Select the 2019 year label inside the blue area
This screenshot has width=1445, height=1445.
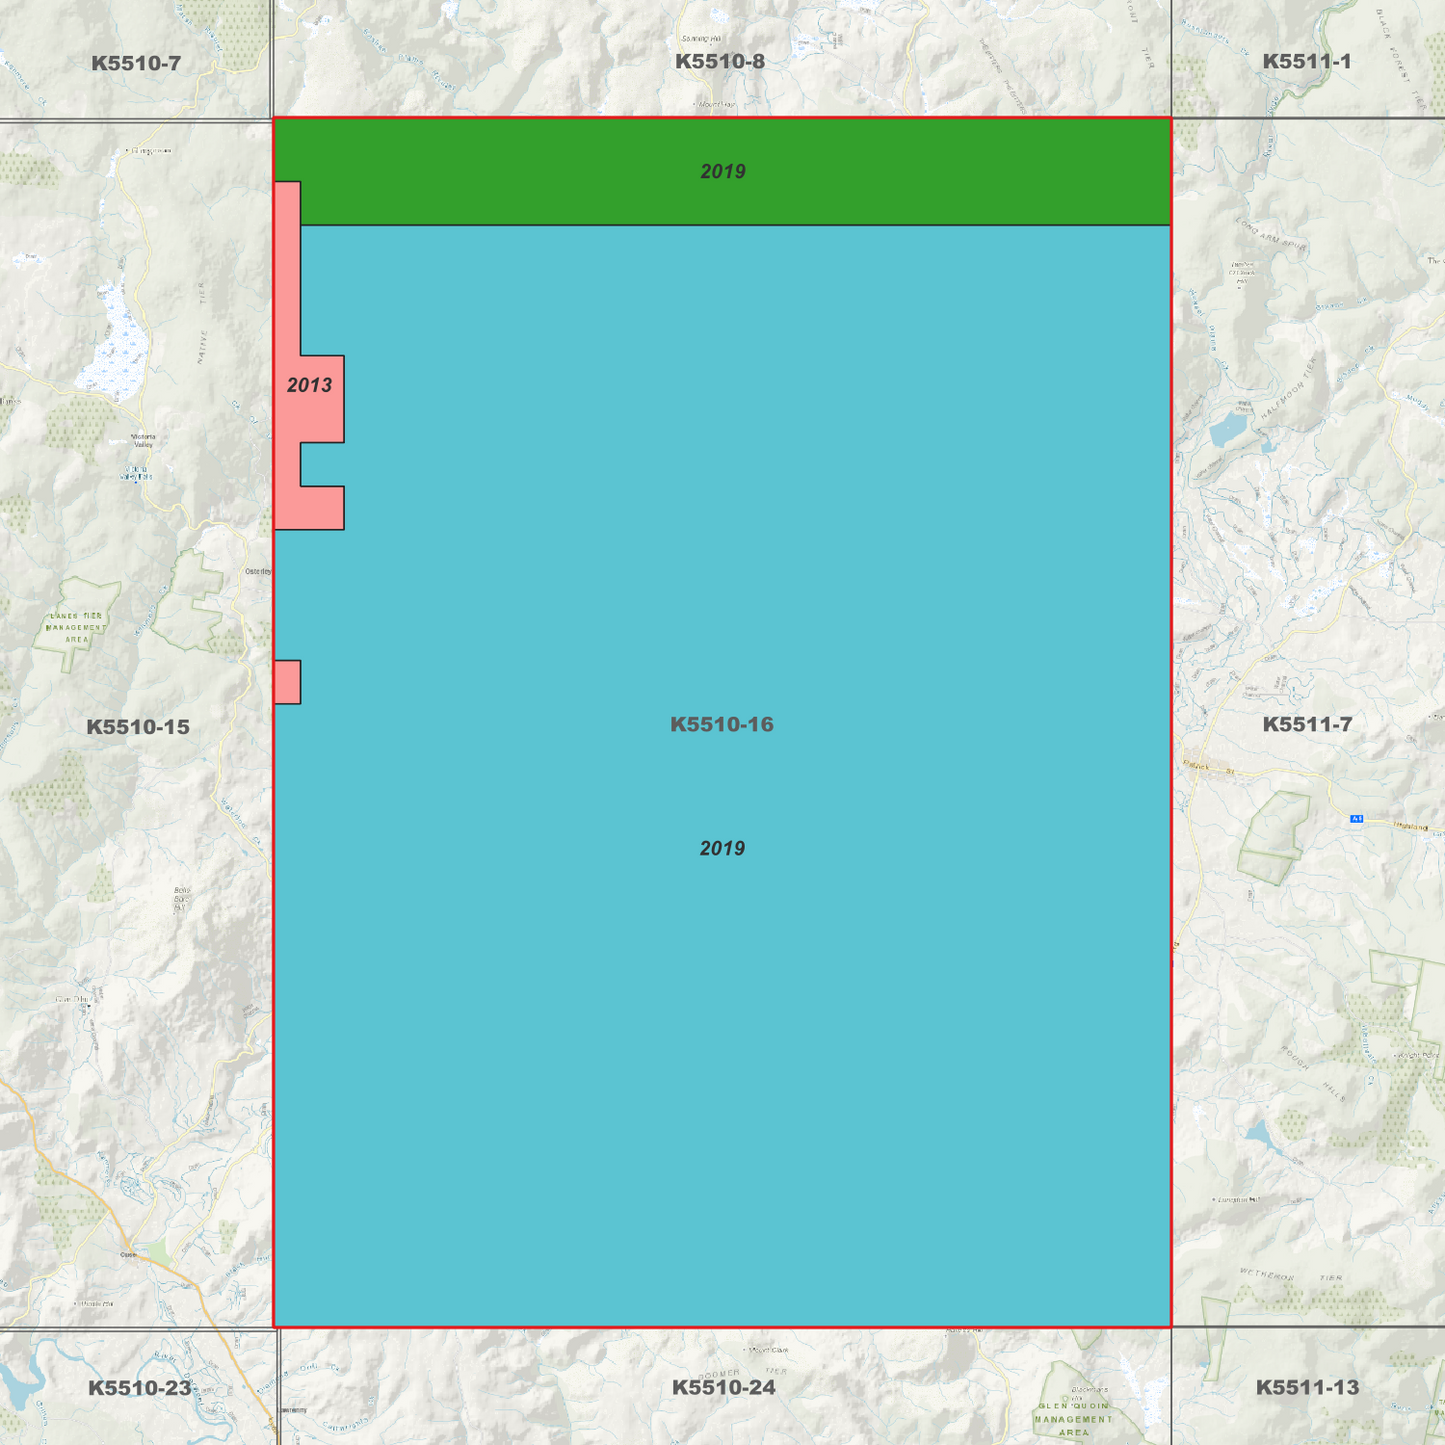[x=722, y=848]
